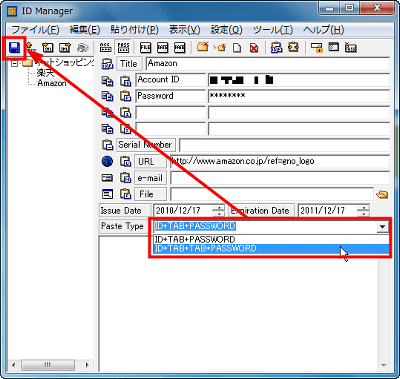Open the ヘルプ(H) menu
This screenshot has width=400, height=379.
[323, 30]
